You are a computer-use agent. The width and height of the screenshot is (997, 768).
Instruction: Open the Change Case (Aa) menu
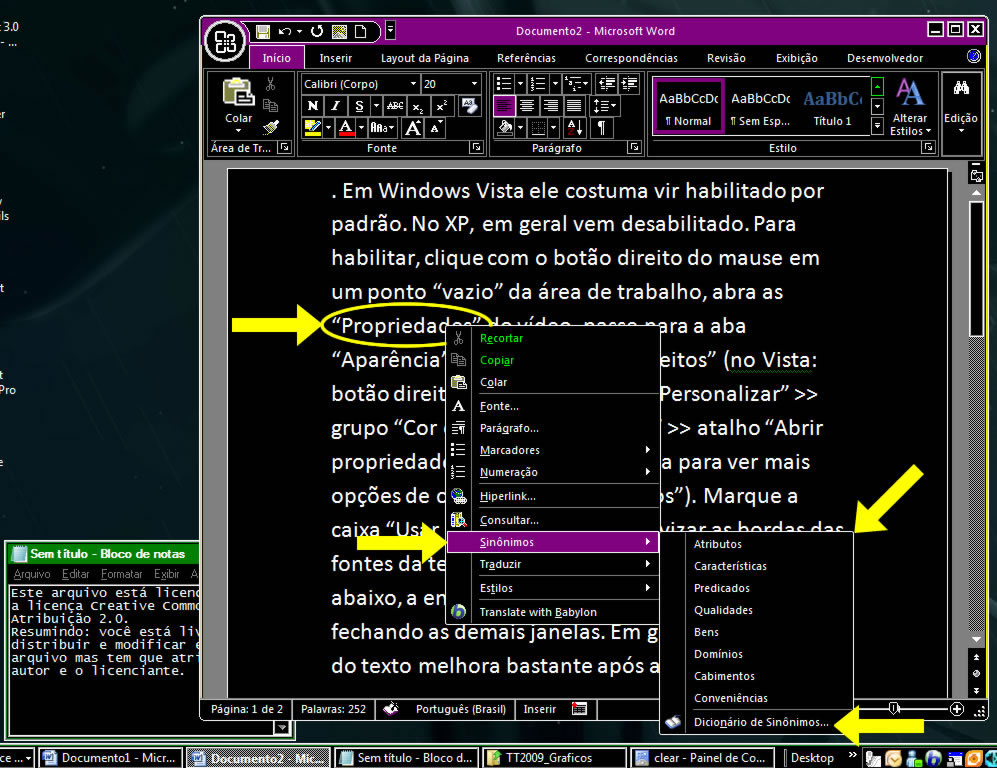click(382, 128)
